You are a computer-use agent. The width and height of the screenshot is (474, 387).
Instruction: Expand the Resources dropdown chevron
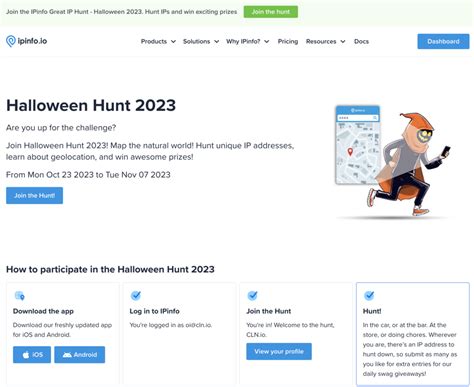[x=343, y=42]
